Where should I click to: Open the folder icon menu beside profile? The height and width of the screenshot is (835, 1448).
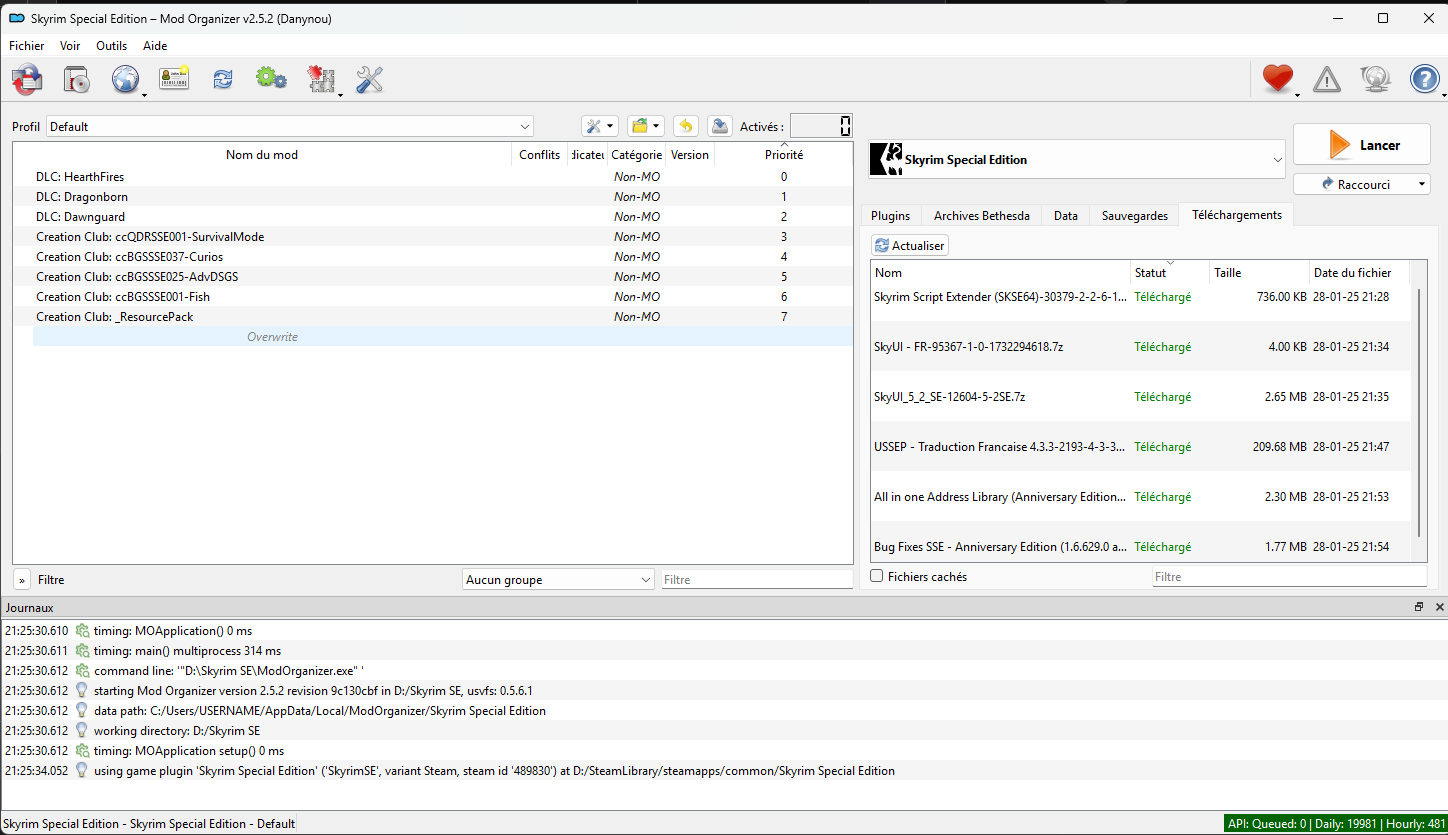click(646, 126)
